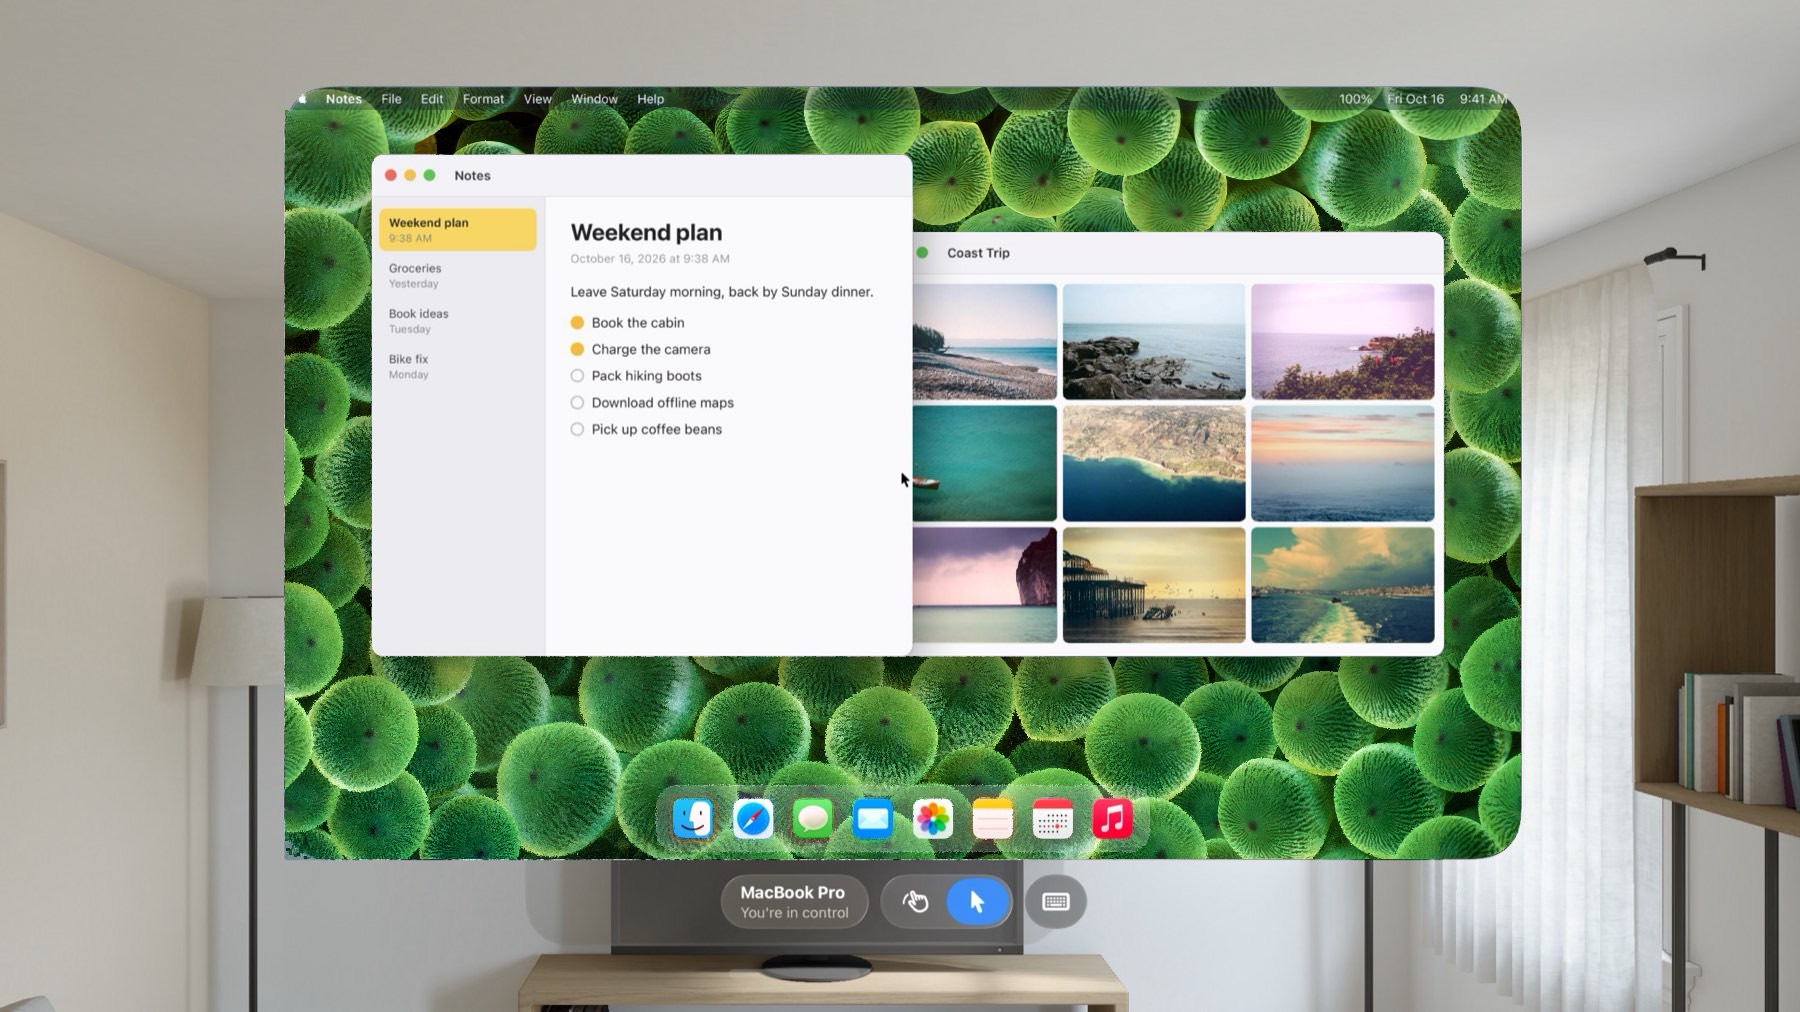The width and height of the screenshot is (1800, 1012).
Task: Open the boat wake photo in Coast Trip
Action: pyautogui.click(x=1343, y=585)
